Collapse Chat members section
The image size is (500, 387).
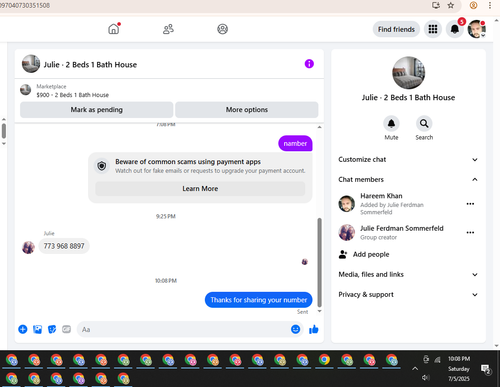coord(408,180)
